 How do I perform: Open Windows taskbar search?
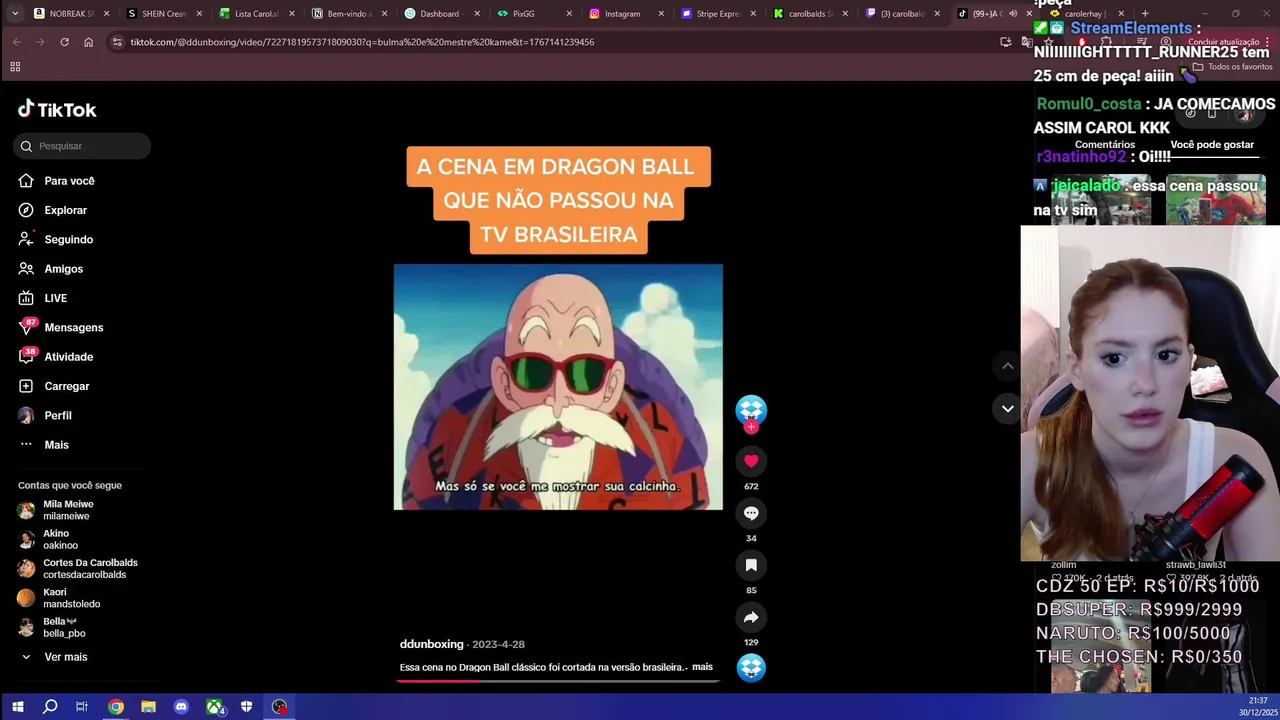pyautogui.click(x=50, y=707)
